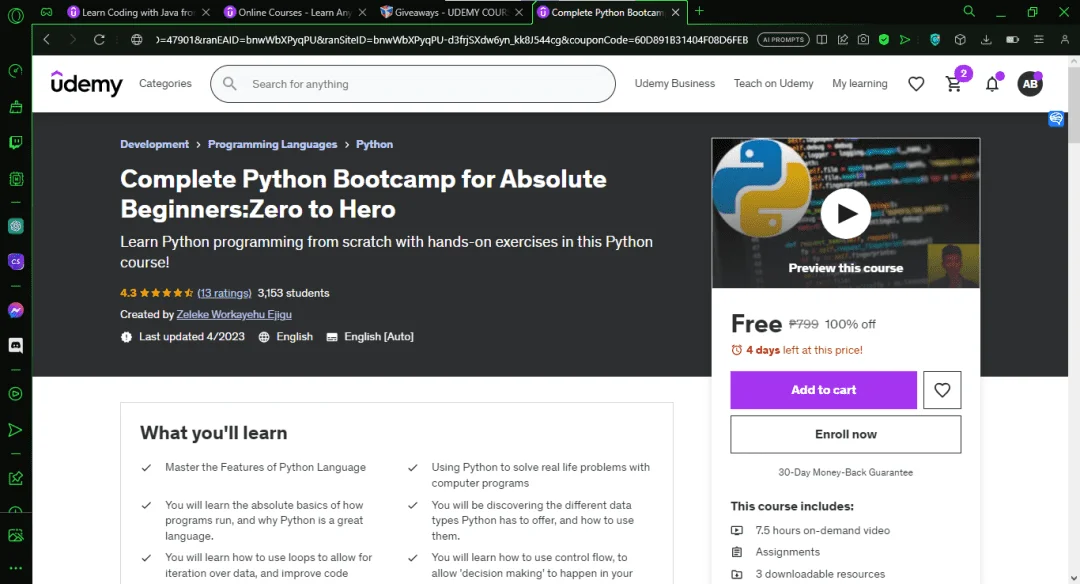The width and height of the screenshot is (1080, 584).
Task: Click the blue chat bubble icon at page edge
Action: (1056, 119)
